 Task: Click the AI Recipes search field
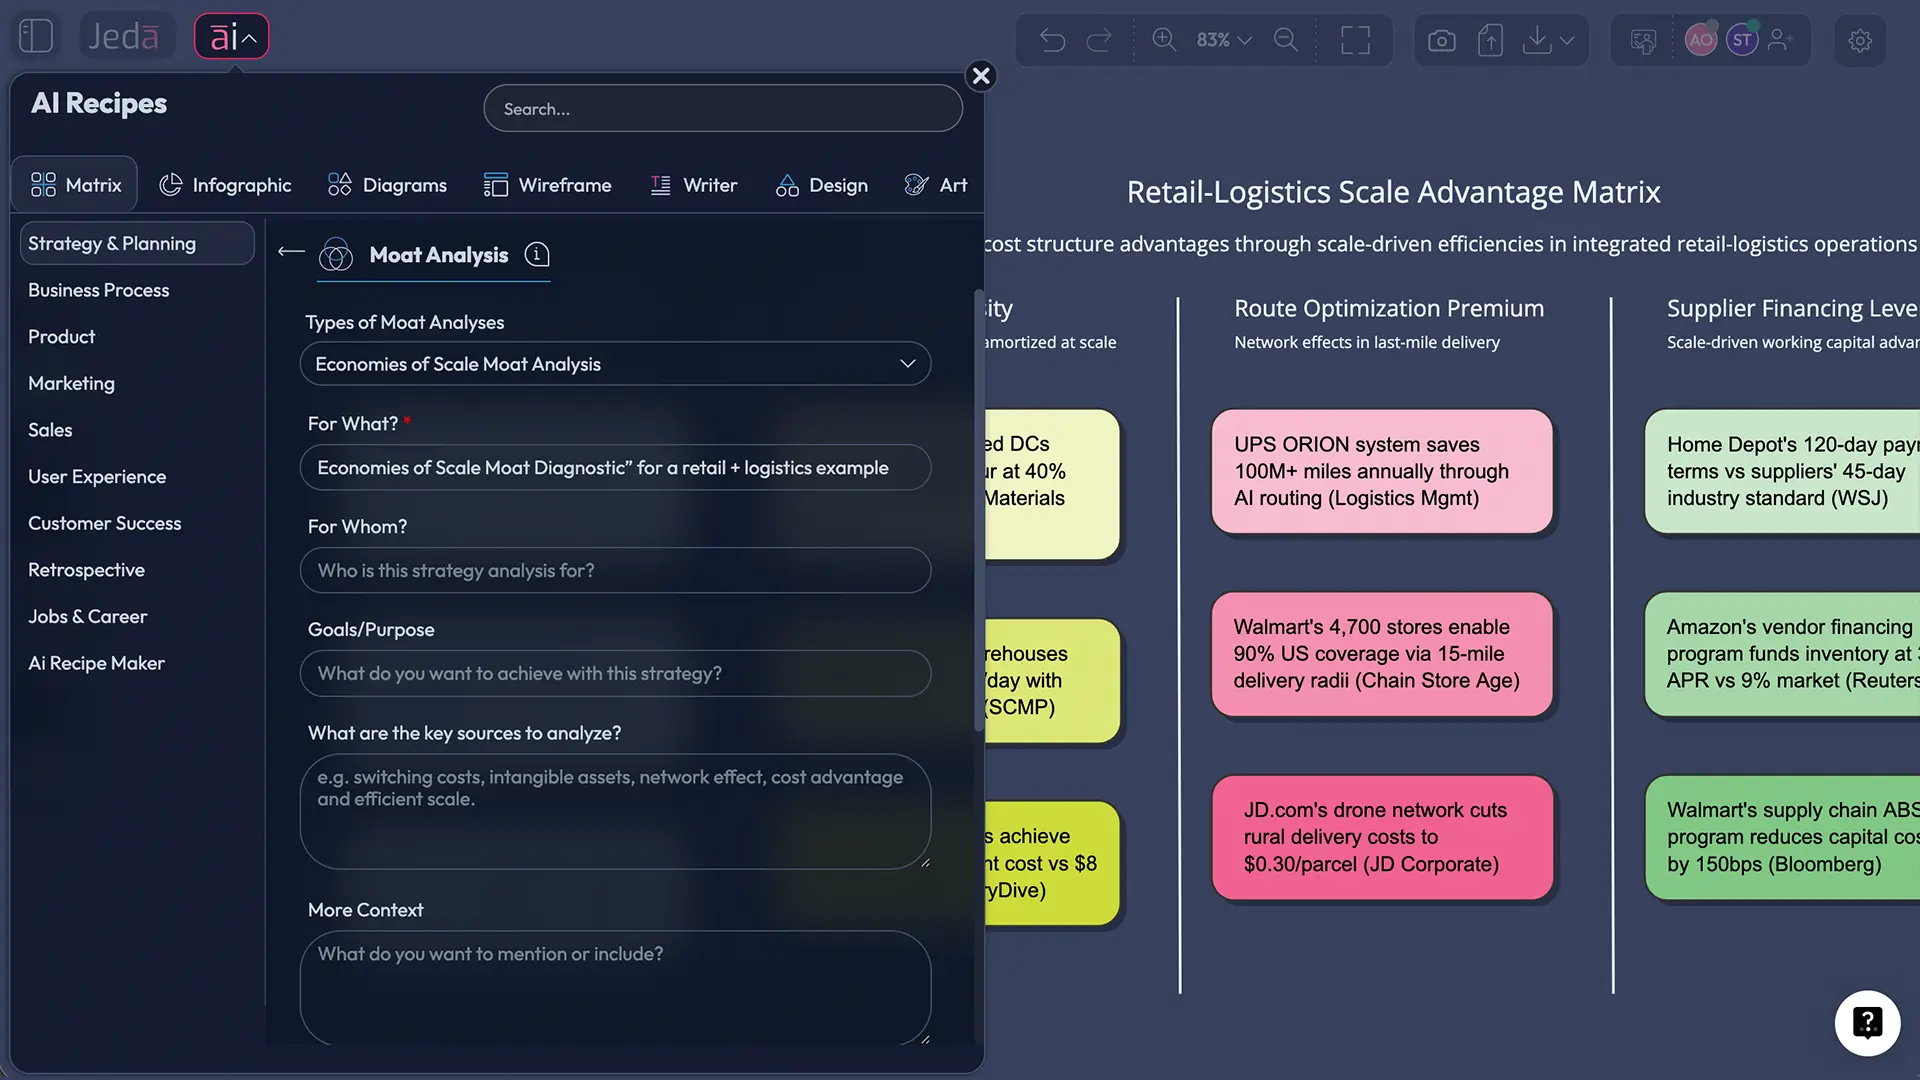pos(723,108)
